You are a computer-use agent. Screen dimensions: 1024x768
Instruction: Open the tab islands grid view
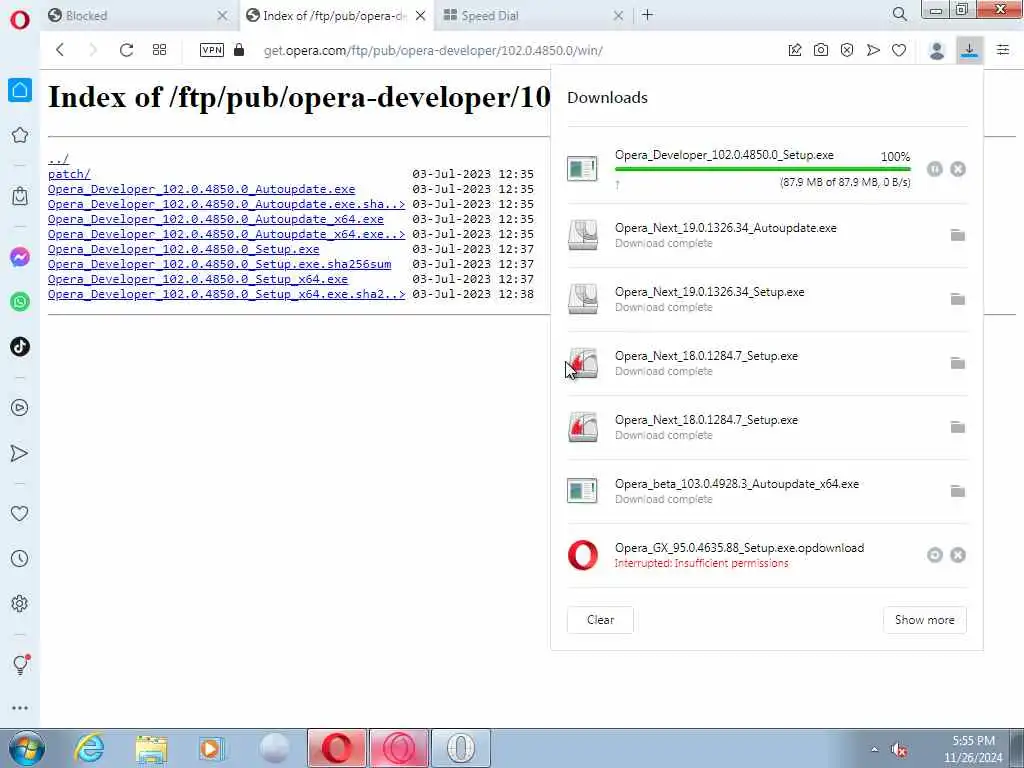(x=159, y=50)
